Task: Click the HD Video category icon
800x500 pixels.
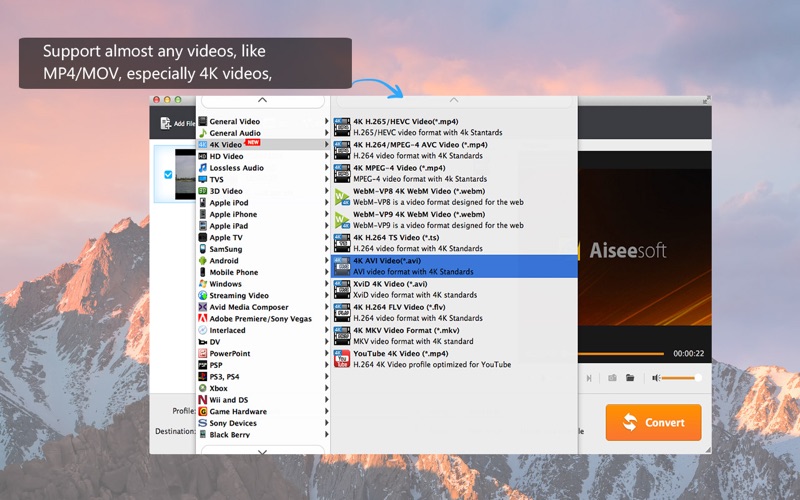Action: tap(203, 156)
